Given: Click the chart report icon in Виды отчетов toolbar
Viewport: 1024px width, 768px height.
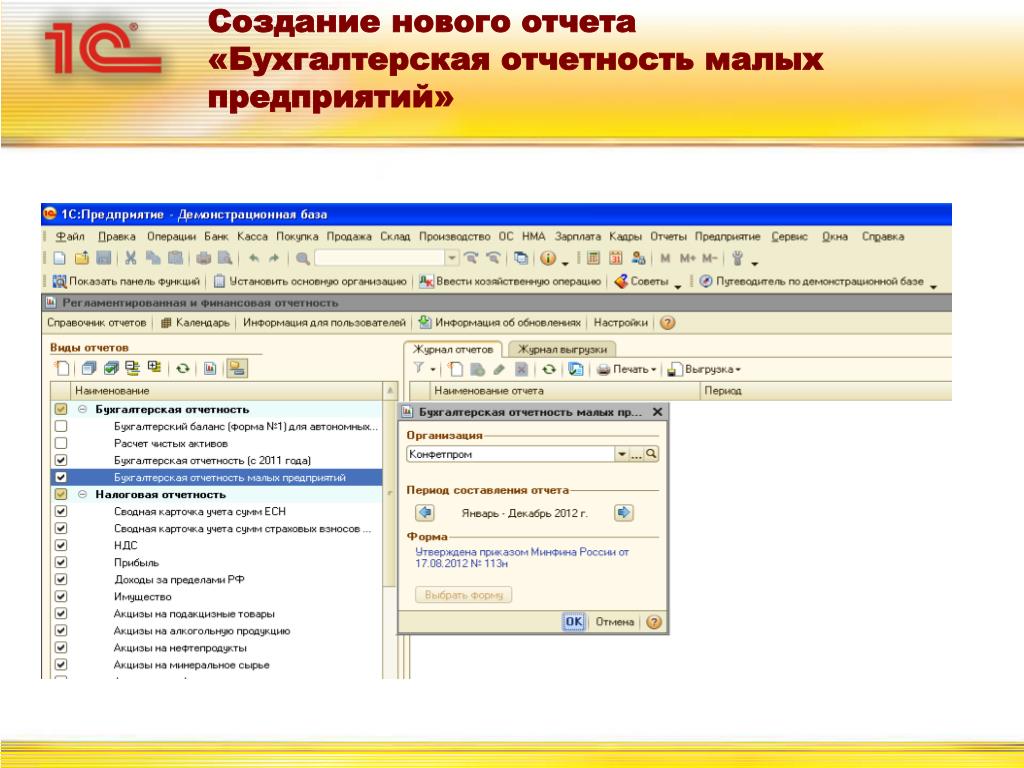Looking at the screenshot, I should click(x=210, y=368).
